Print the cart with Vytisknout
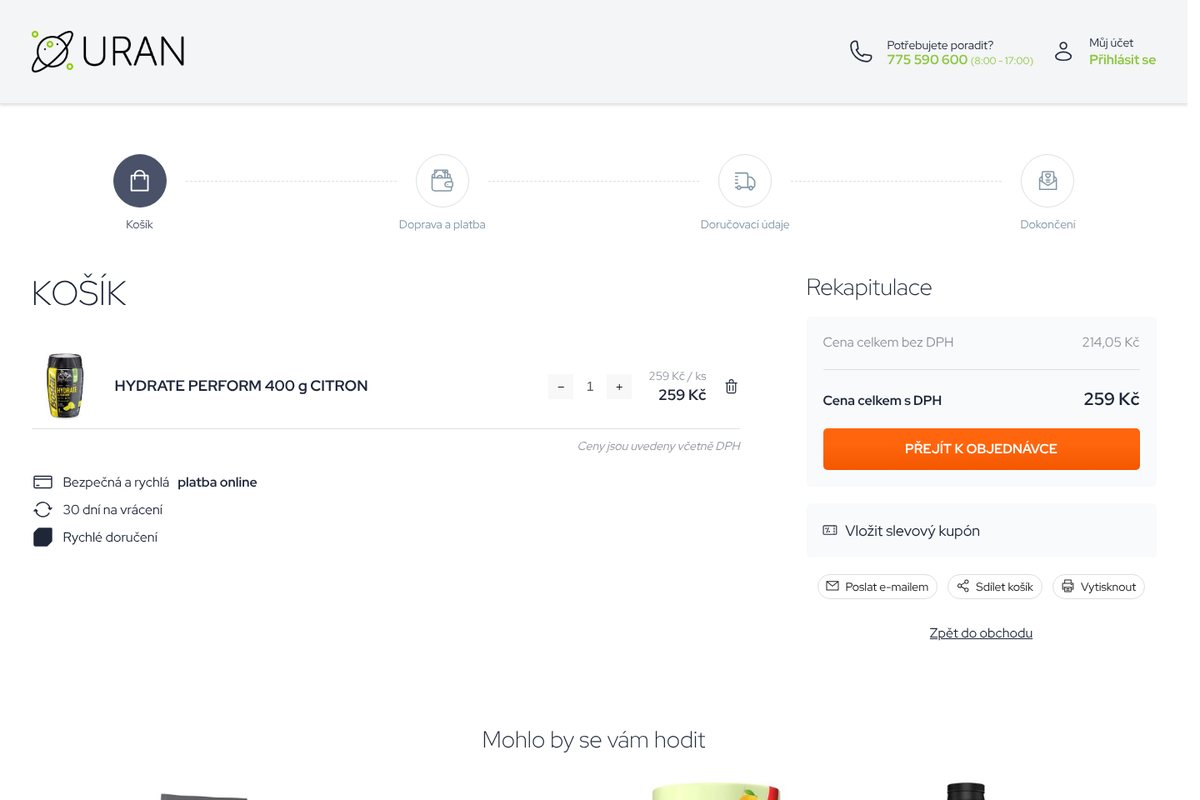 (x=1098, y=587)
